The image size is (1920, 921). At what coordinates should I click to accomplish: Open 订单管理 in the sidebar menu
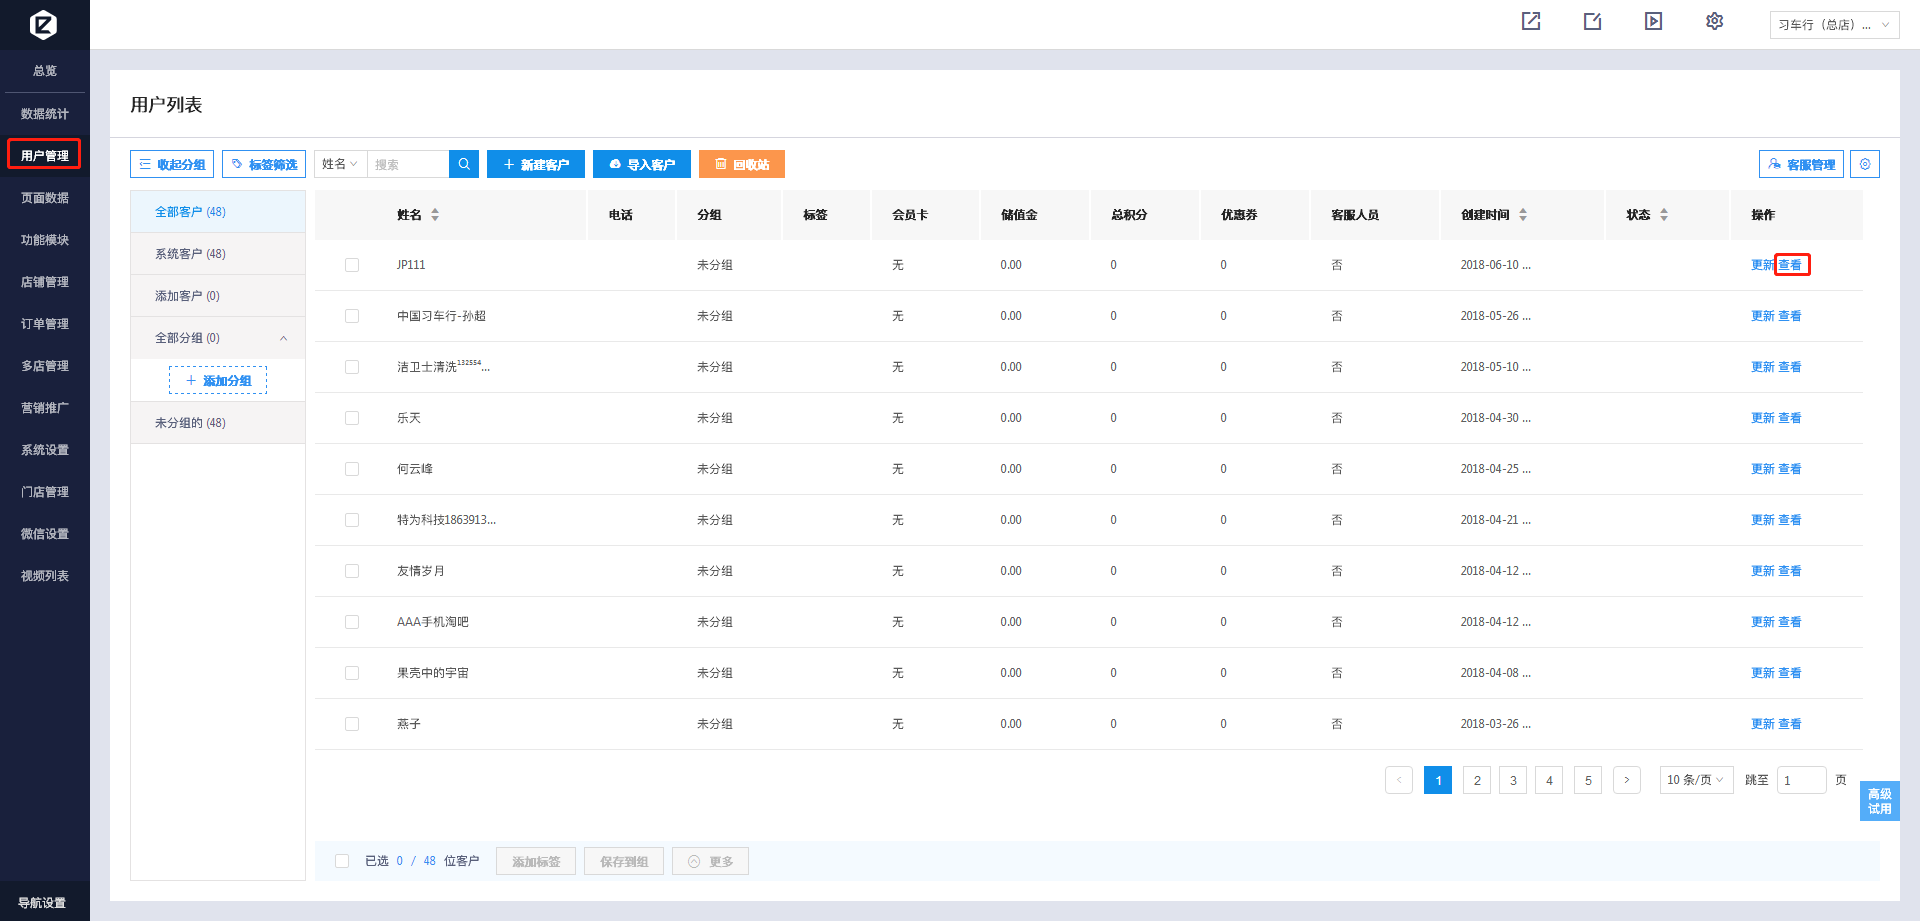pos(45,324)
